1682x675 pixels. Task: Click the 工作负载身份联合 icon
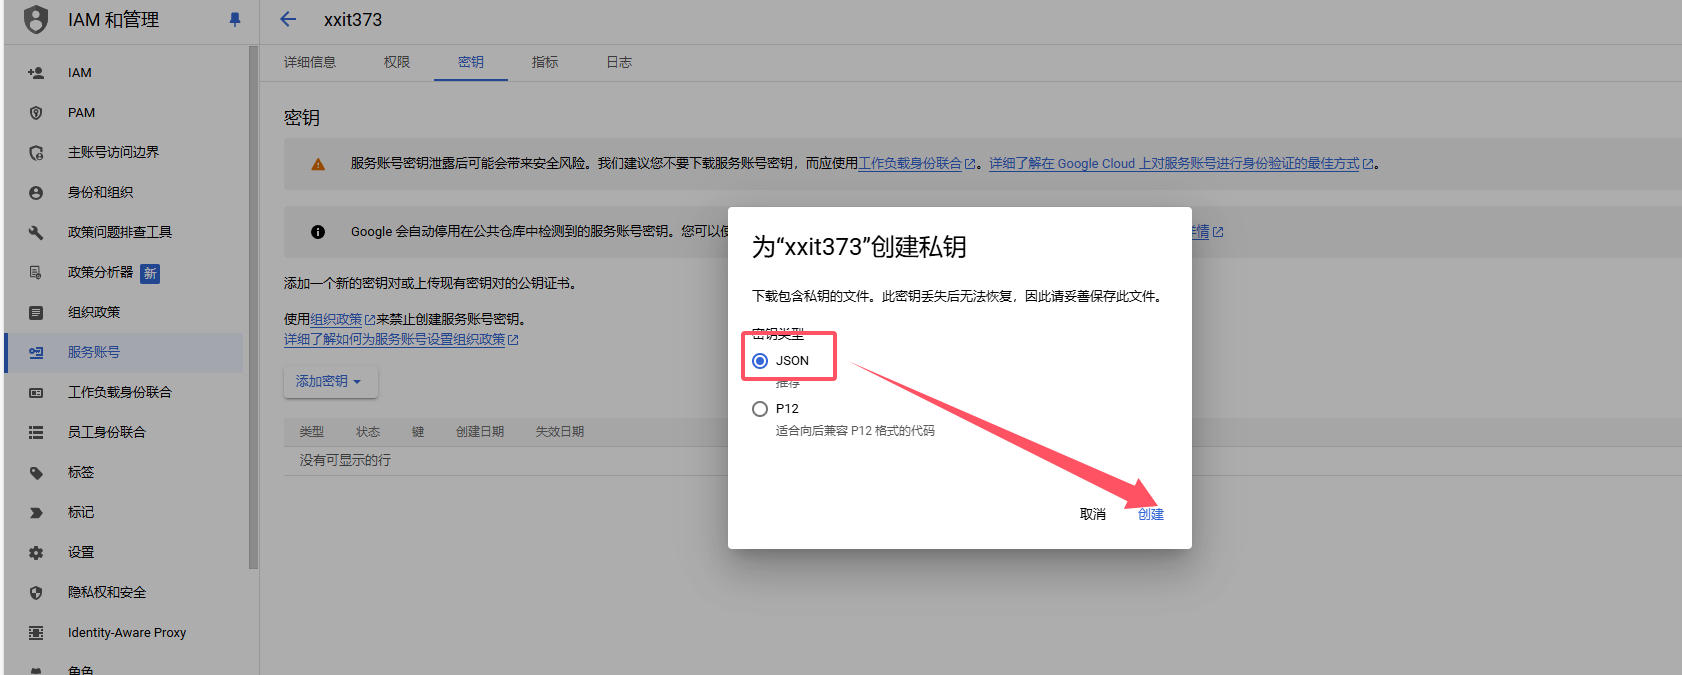[x=36, y=393]
